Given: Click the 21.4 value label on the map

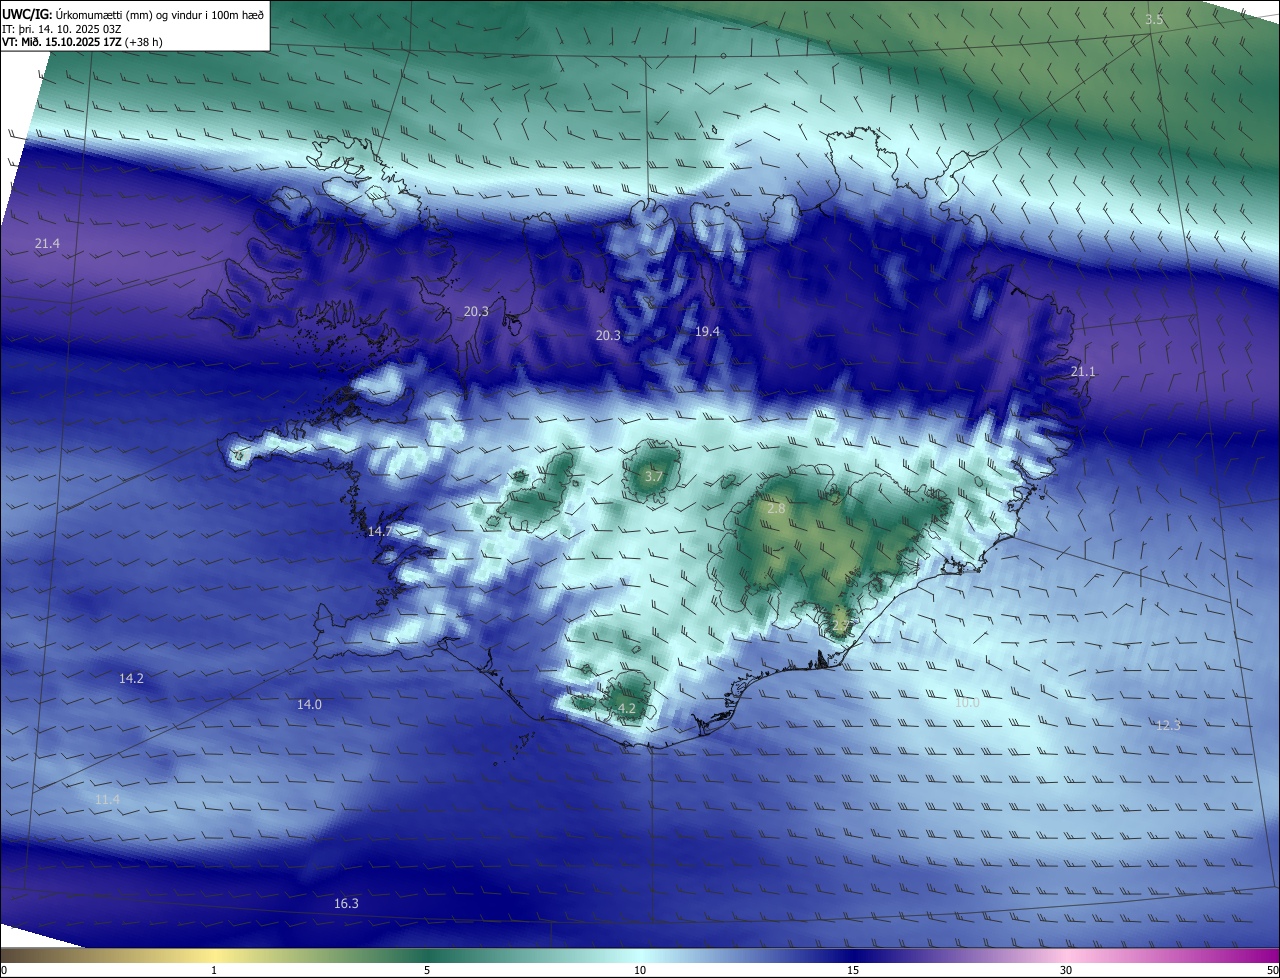Looking at the screenshot, I should click(x=47, y=244).
